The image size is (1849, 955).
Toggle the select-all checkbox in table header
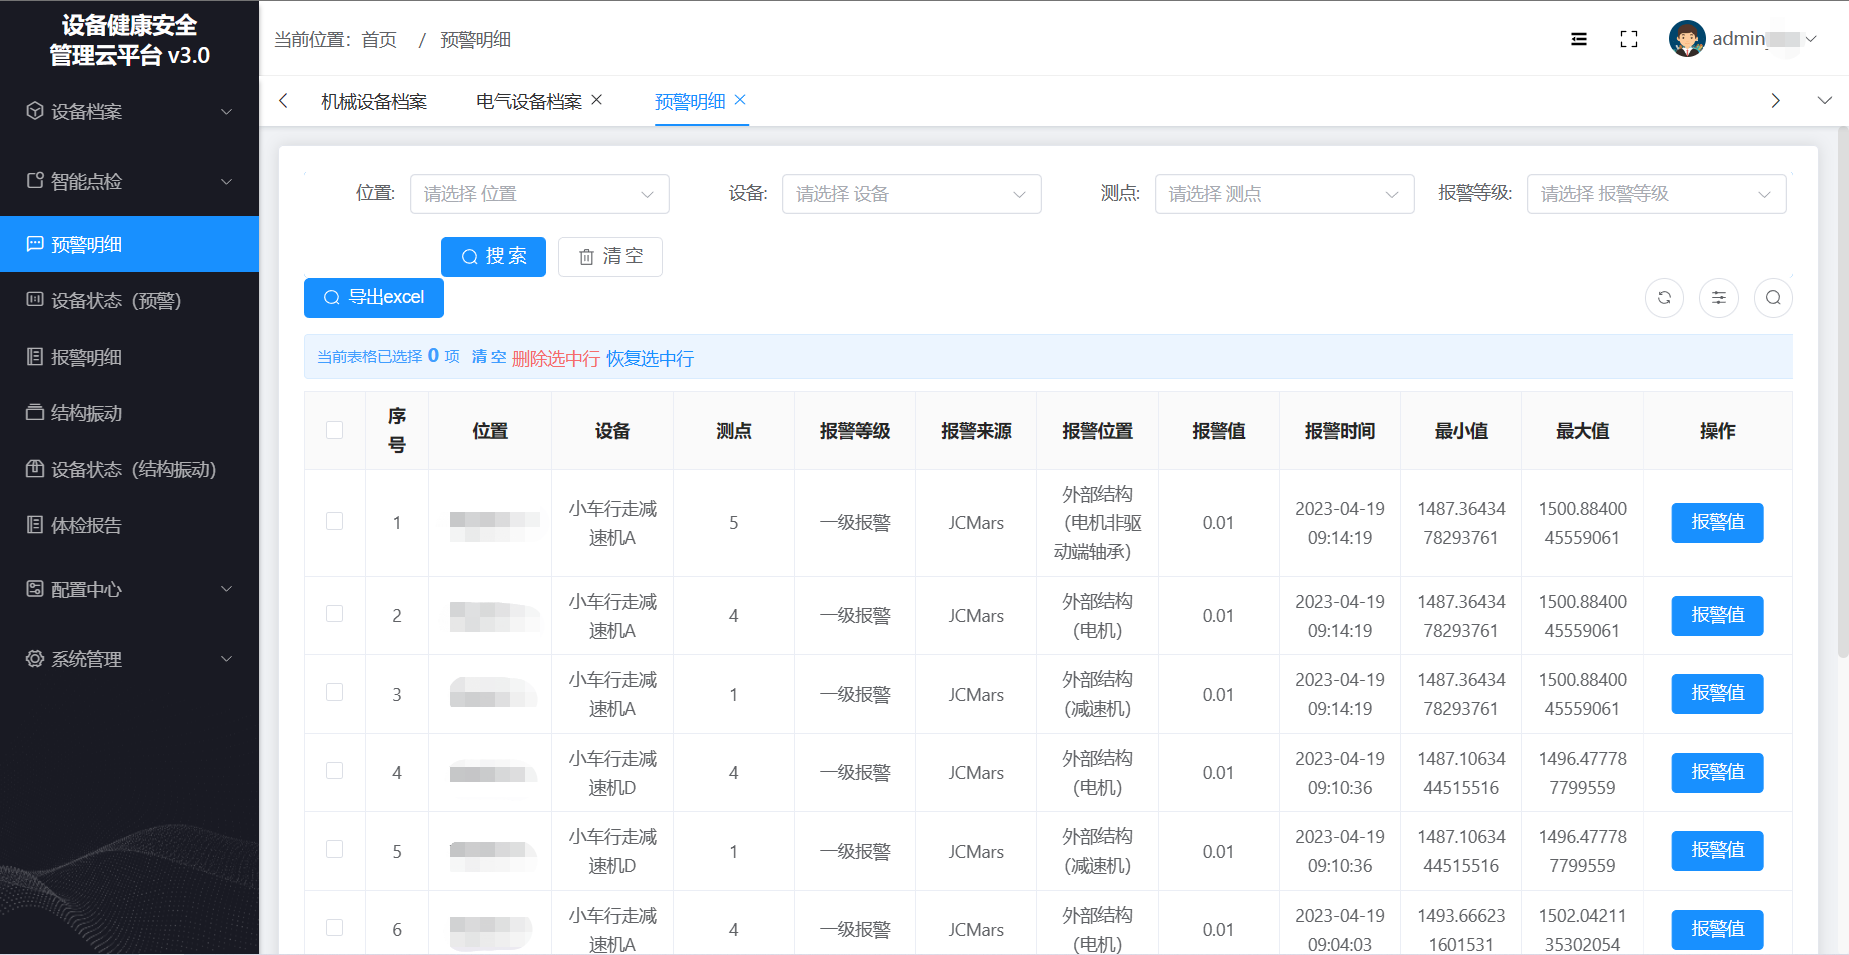coord(334,430)
